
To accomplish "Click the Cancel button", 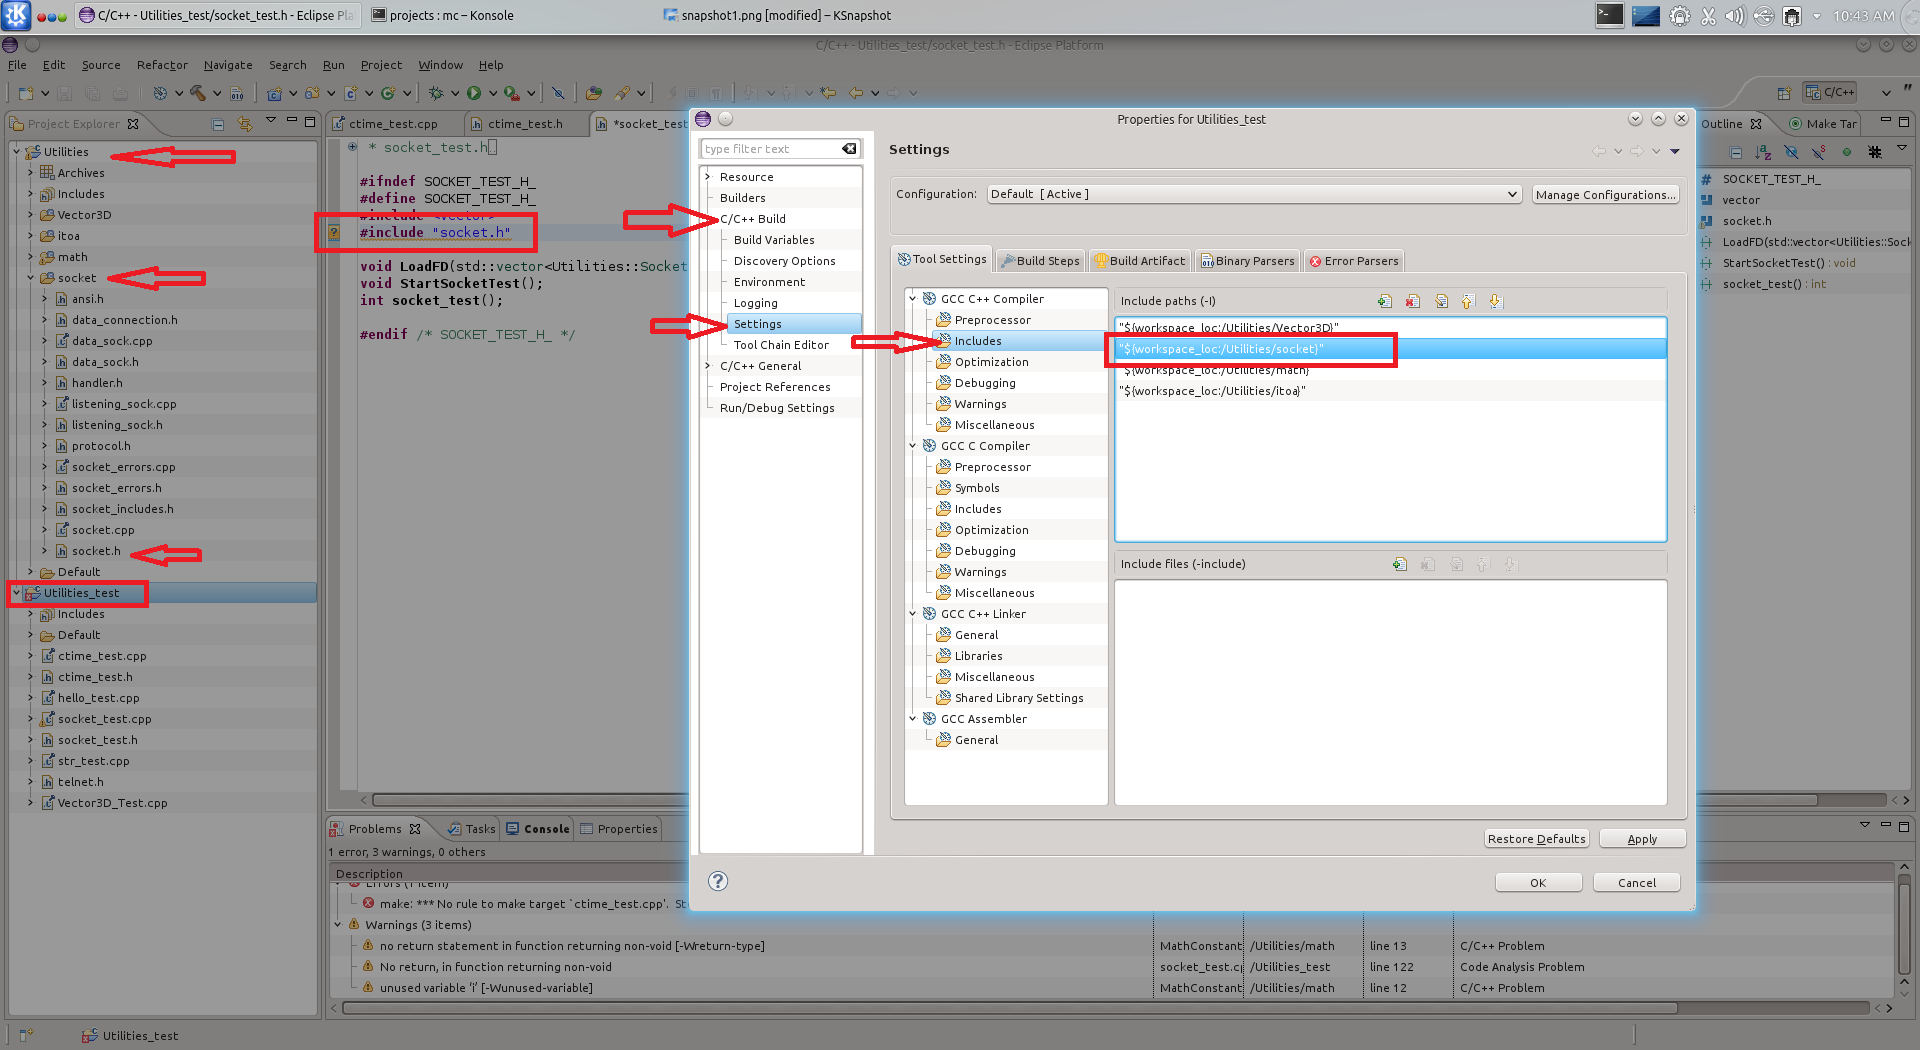I will [1636, 883].
